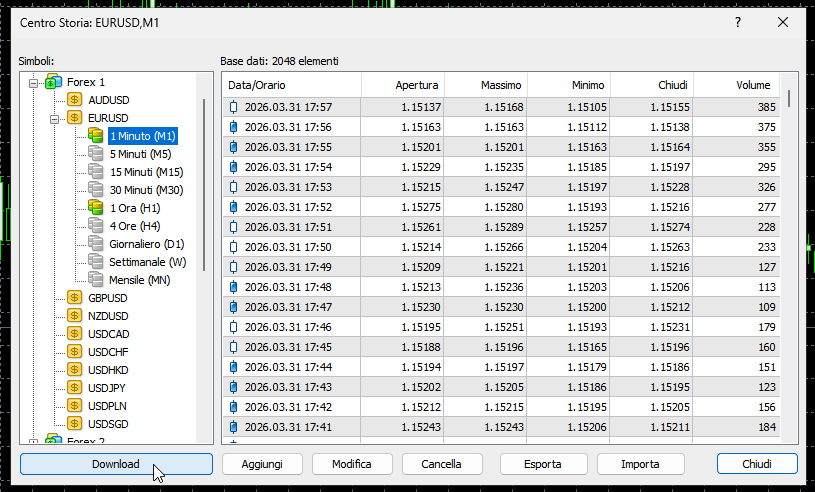Click the 1.15275 Apertura value
Image resolution: width=815 pixels, height=492 pixels.
pos(421,207)
